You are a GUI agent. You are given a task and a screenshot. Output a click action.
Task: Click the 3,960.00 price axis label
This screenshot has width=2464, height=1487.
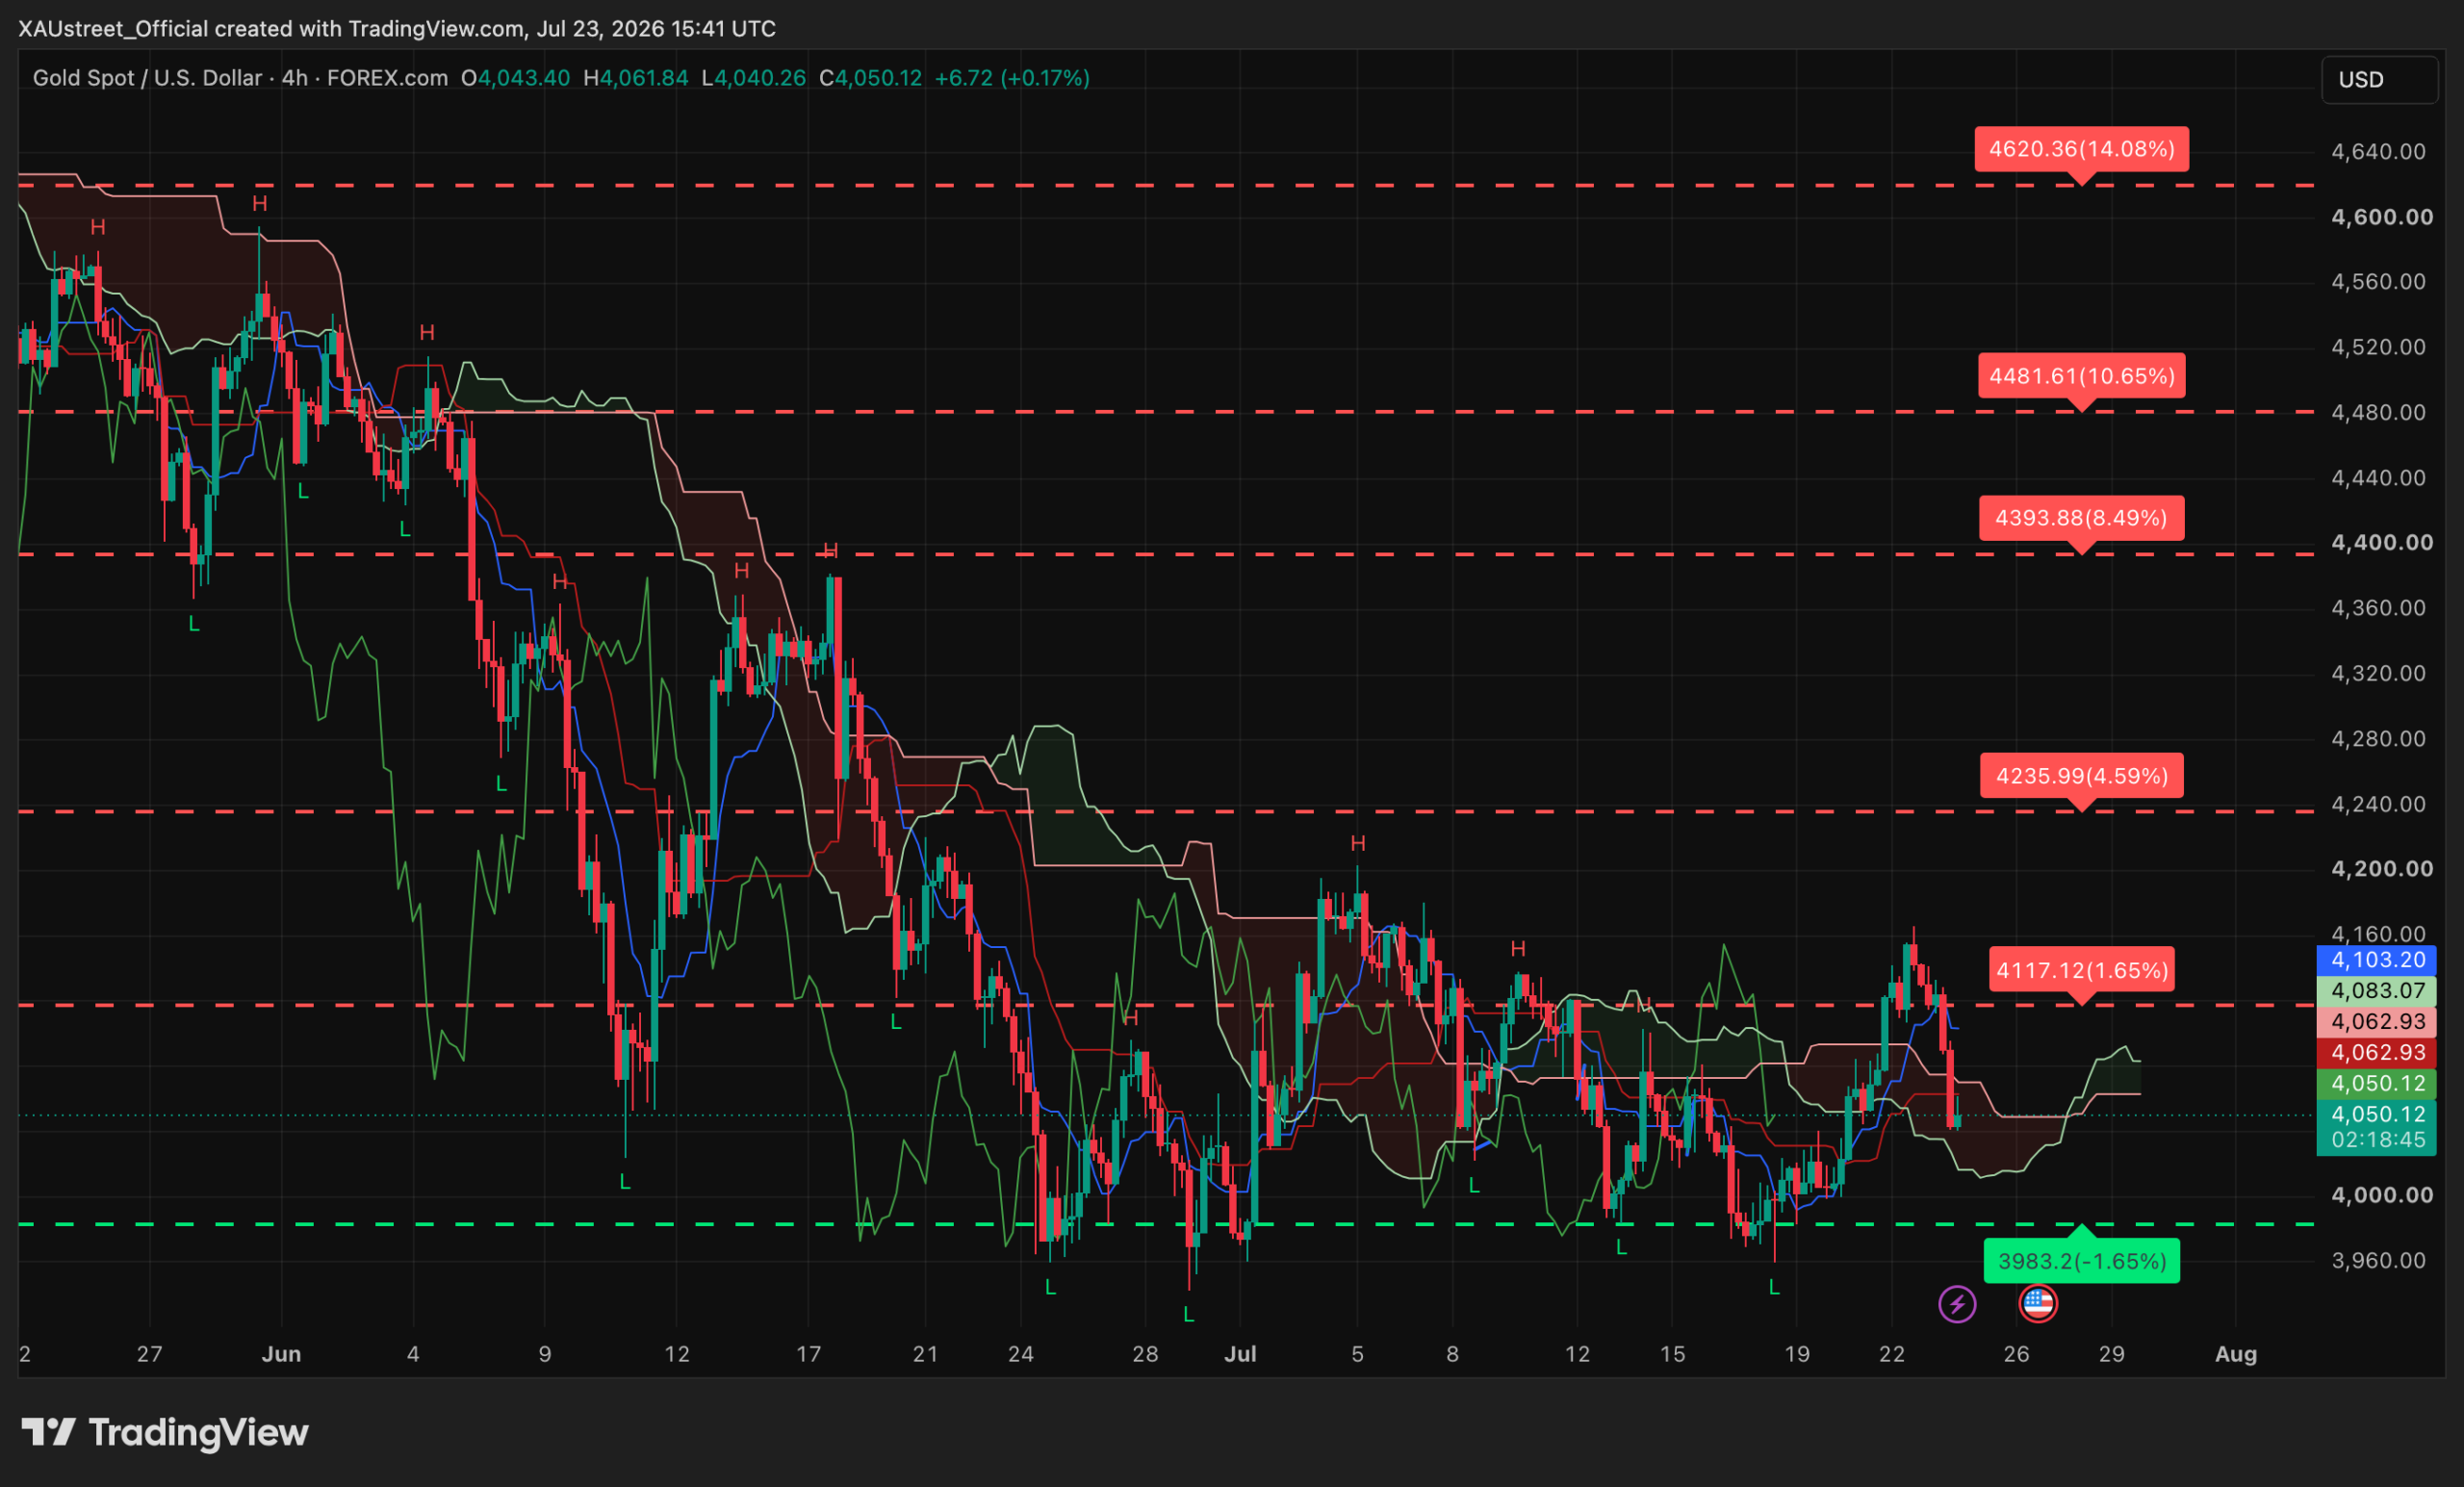pos(2378,1261)
